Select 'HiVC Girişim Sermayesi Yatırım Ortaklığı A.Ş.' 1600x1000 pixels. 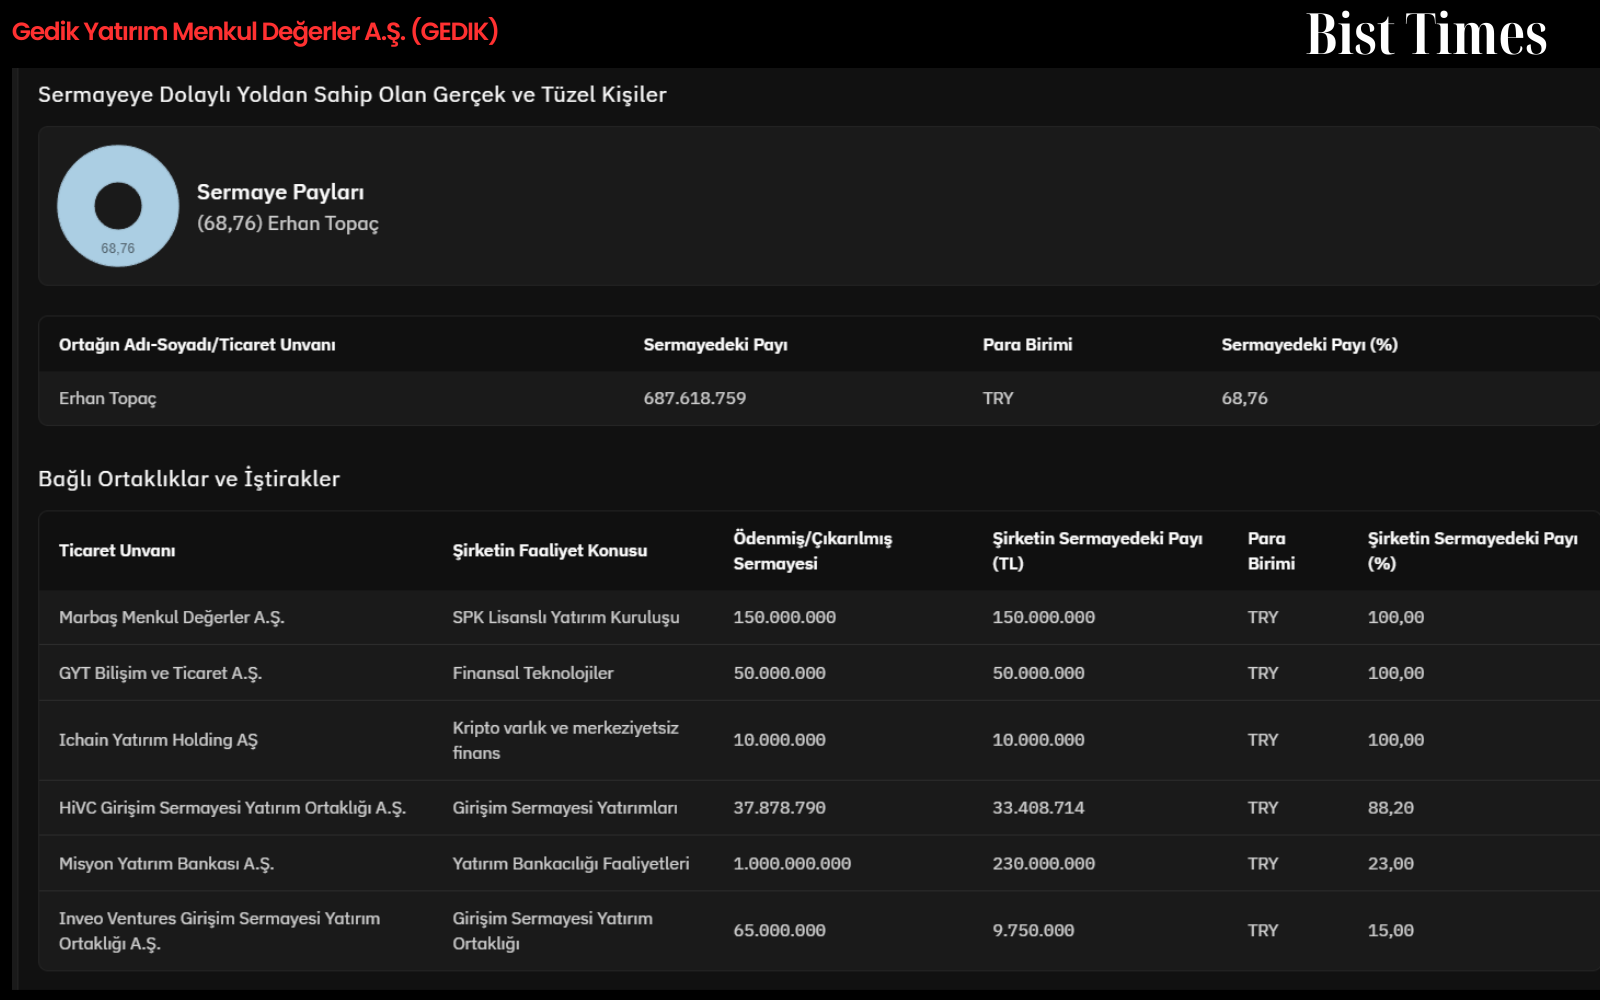pyautogui.click(x=232, y=808)
